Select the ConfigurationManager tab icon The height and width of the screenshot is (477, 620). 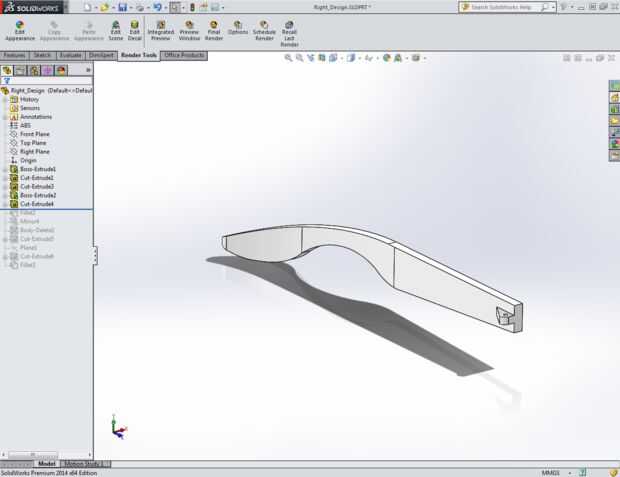click(x=34, y=70)
